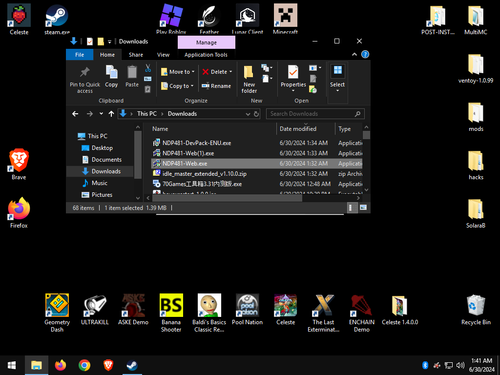500x375 pixels.
Task: Open Chrome from the taskbar
Action: coord(84,365)
